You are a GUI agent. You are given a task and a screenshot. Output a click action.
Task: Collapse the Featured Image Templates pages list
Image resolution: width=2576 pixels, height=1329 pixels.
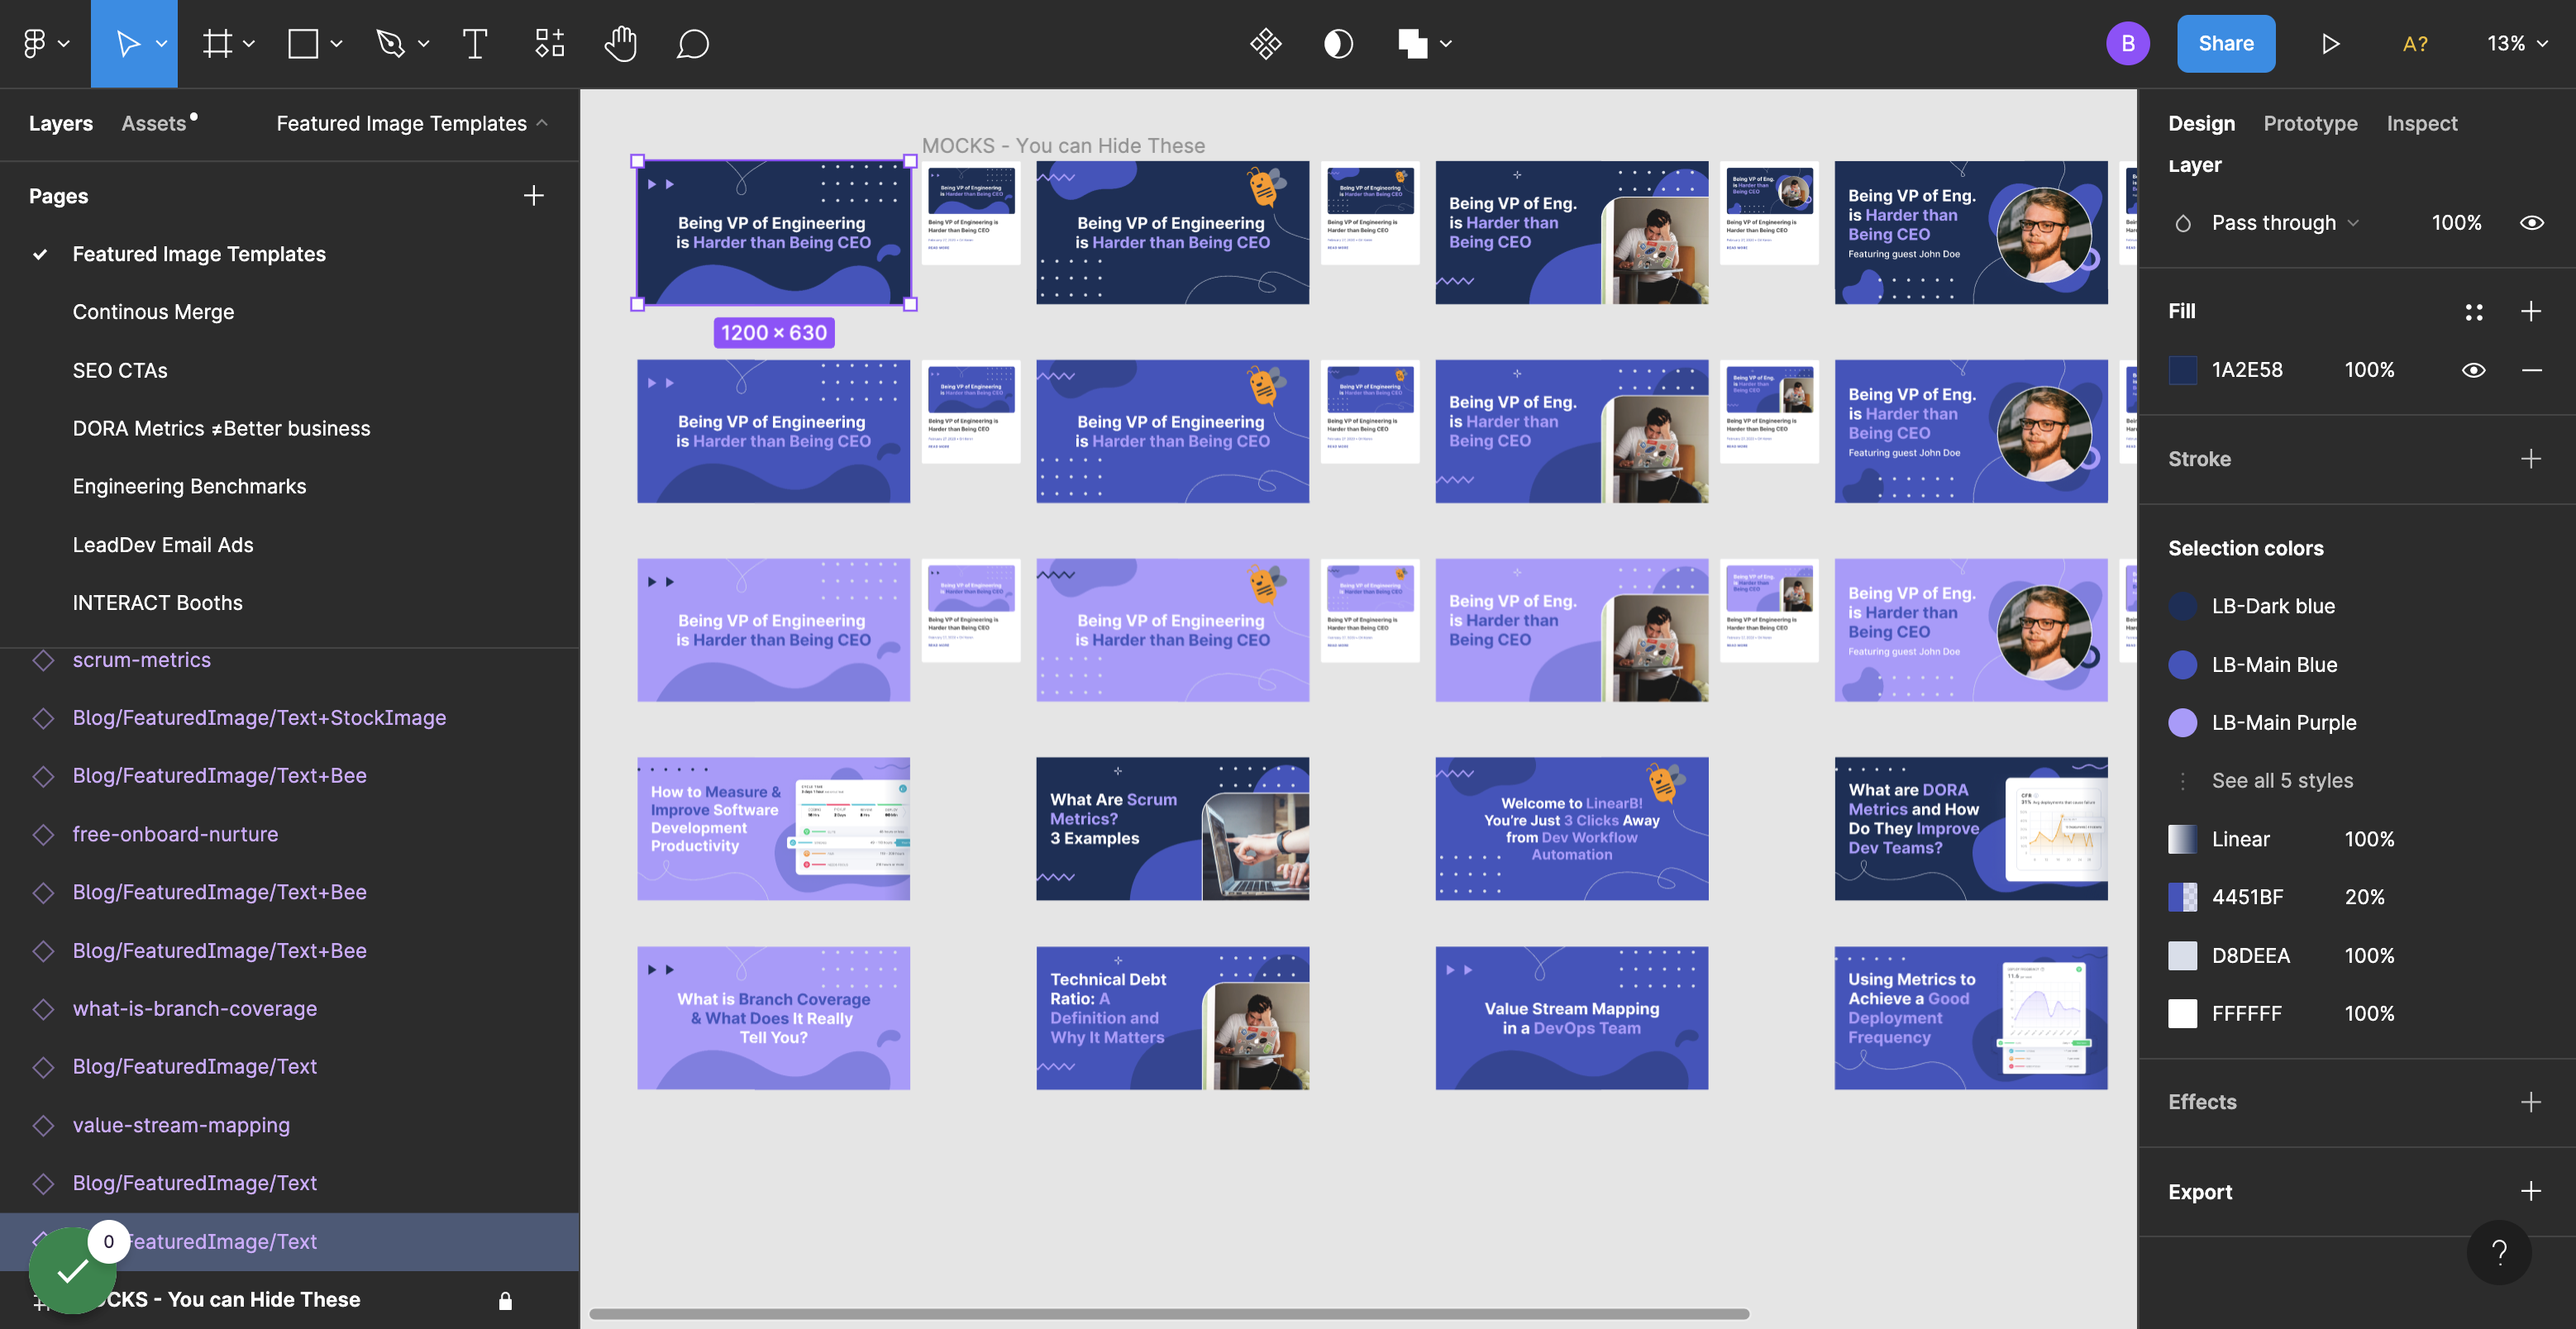pyautogui.click(x=412, y=123)
